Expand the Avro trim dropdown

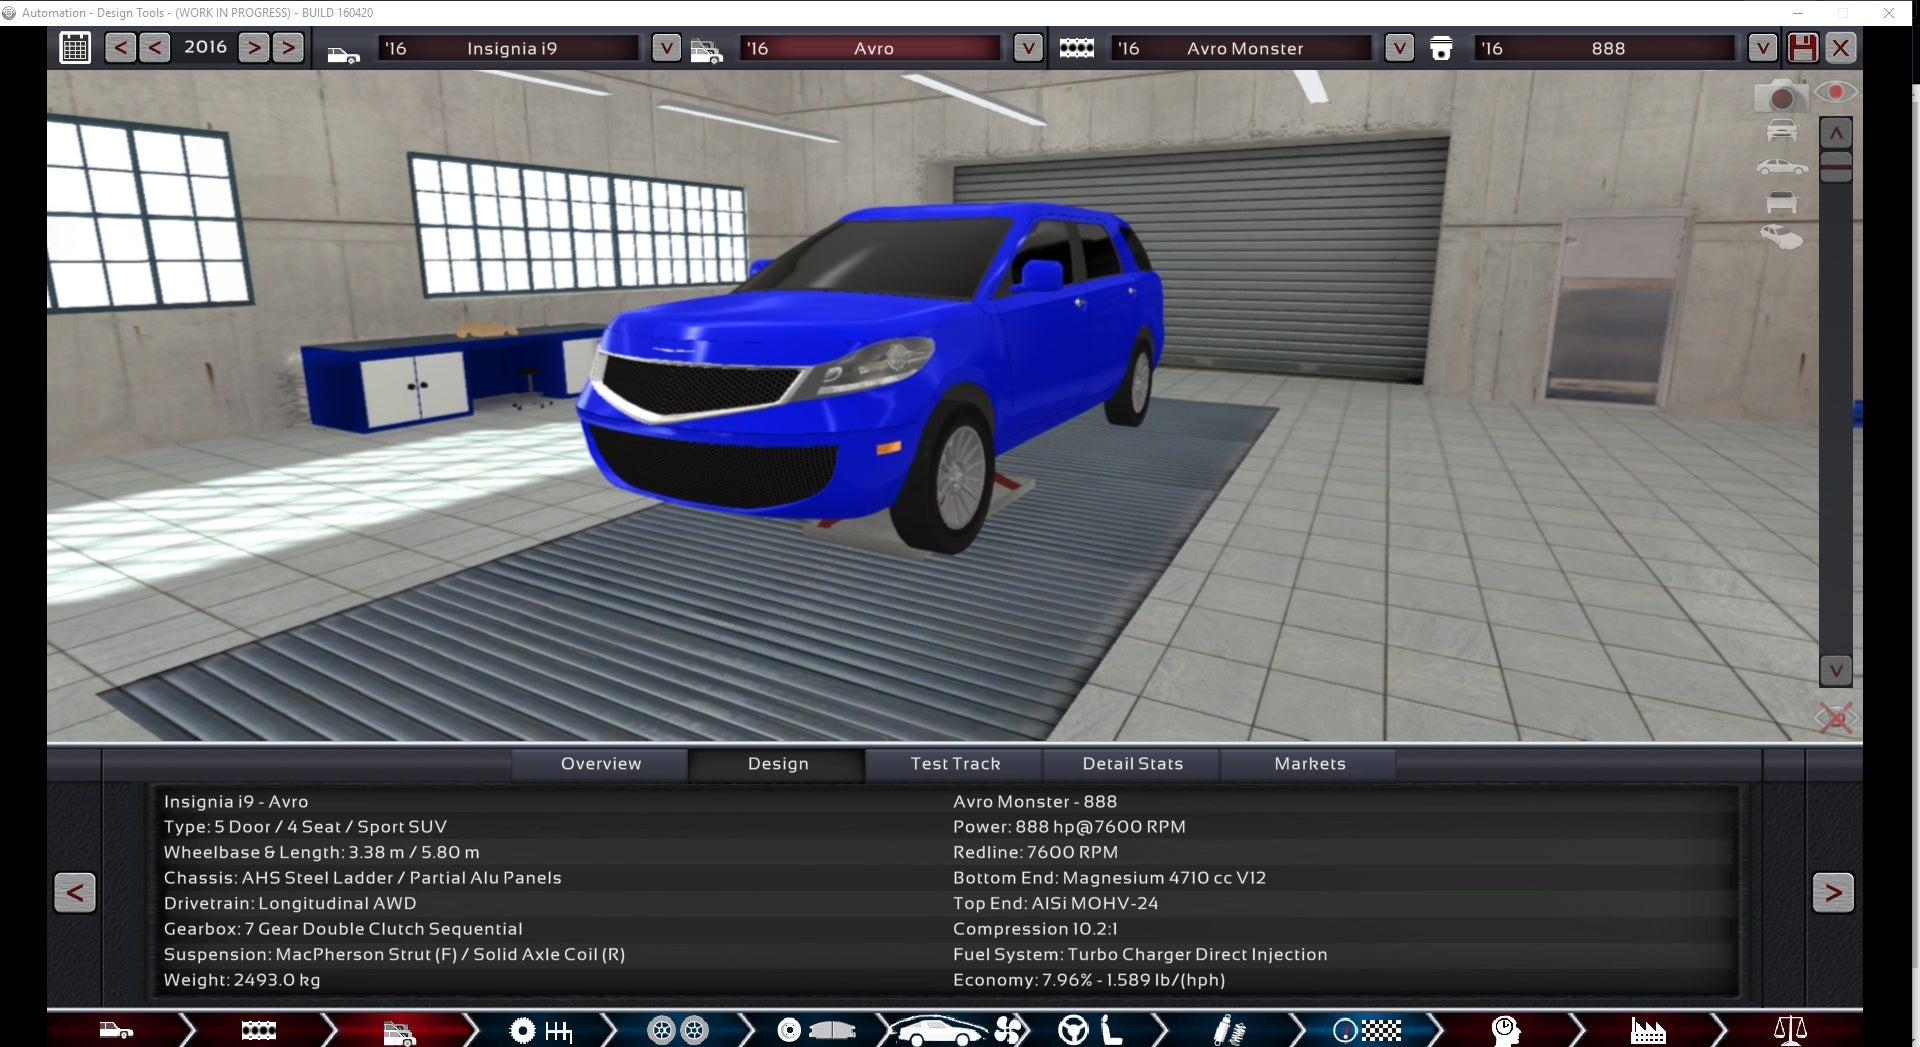coord(1028,48)
